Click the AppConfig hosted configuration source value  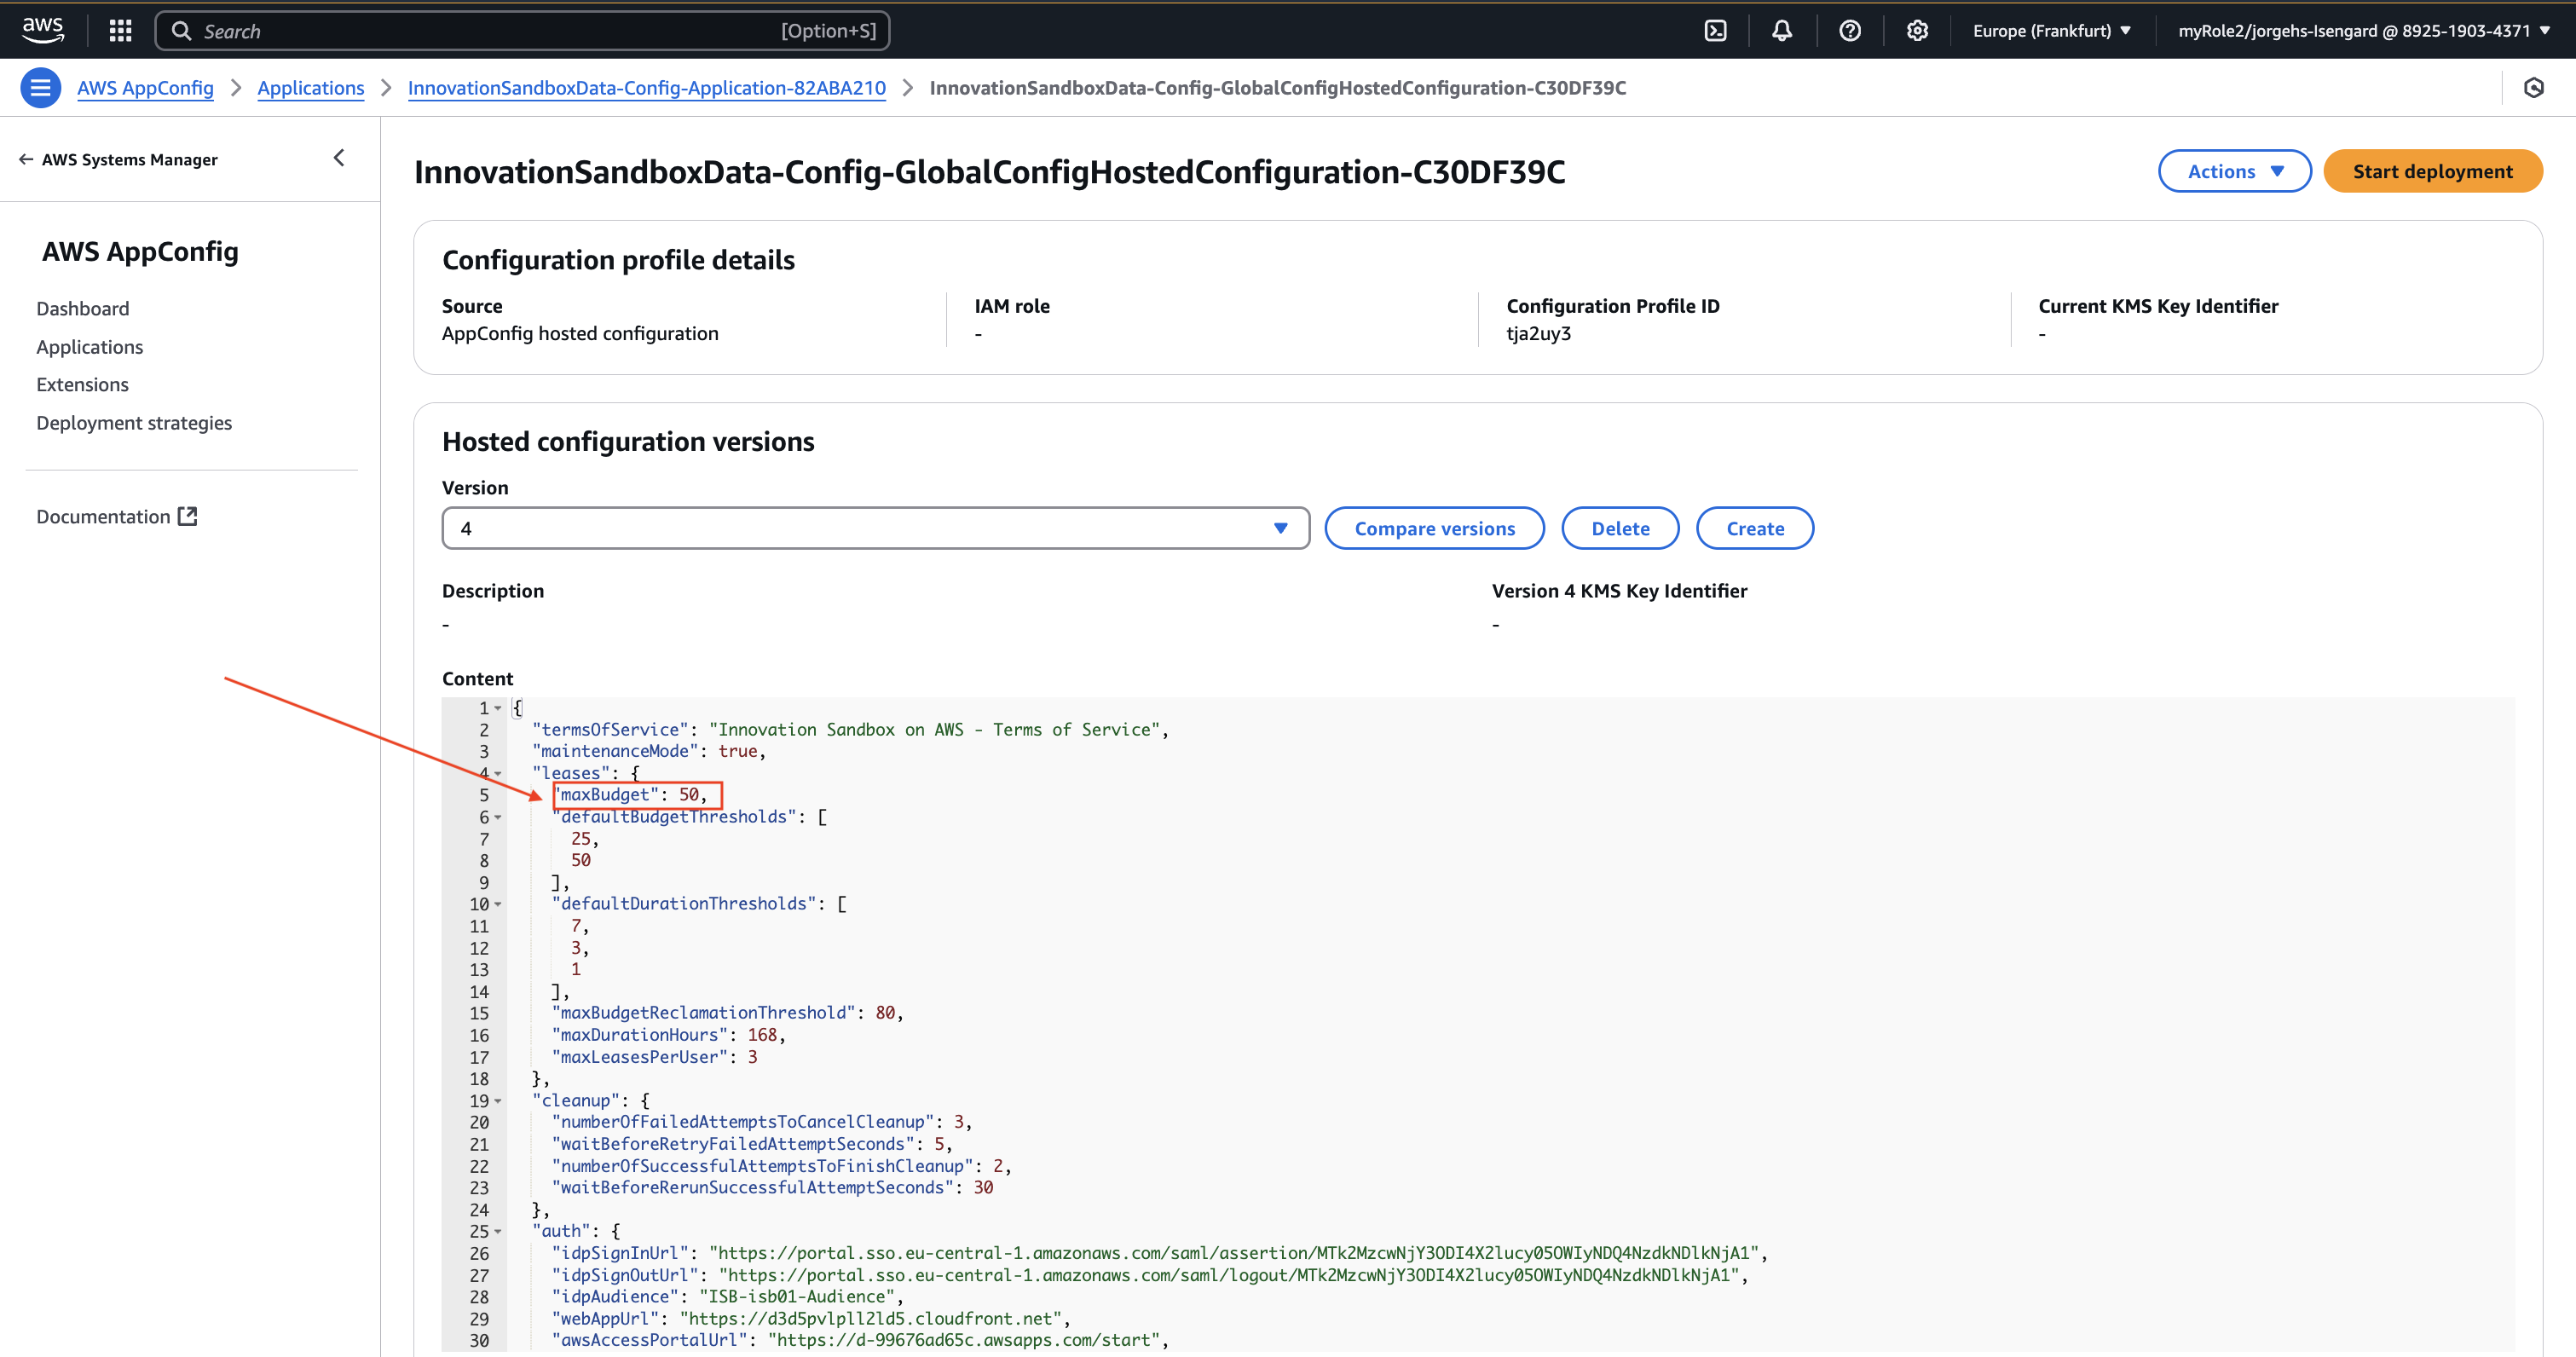(x=580, y=333)
